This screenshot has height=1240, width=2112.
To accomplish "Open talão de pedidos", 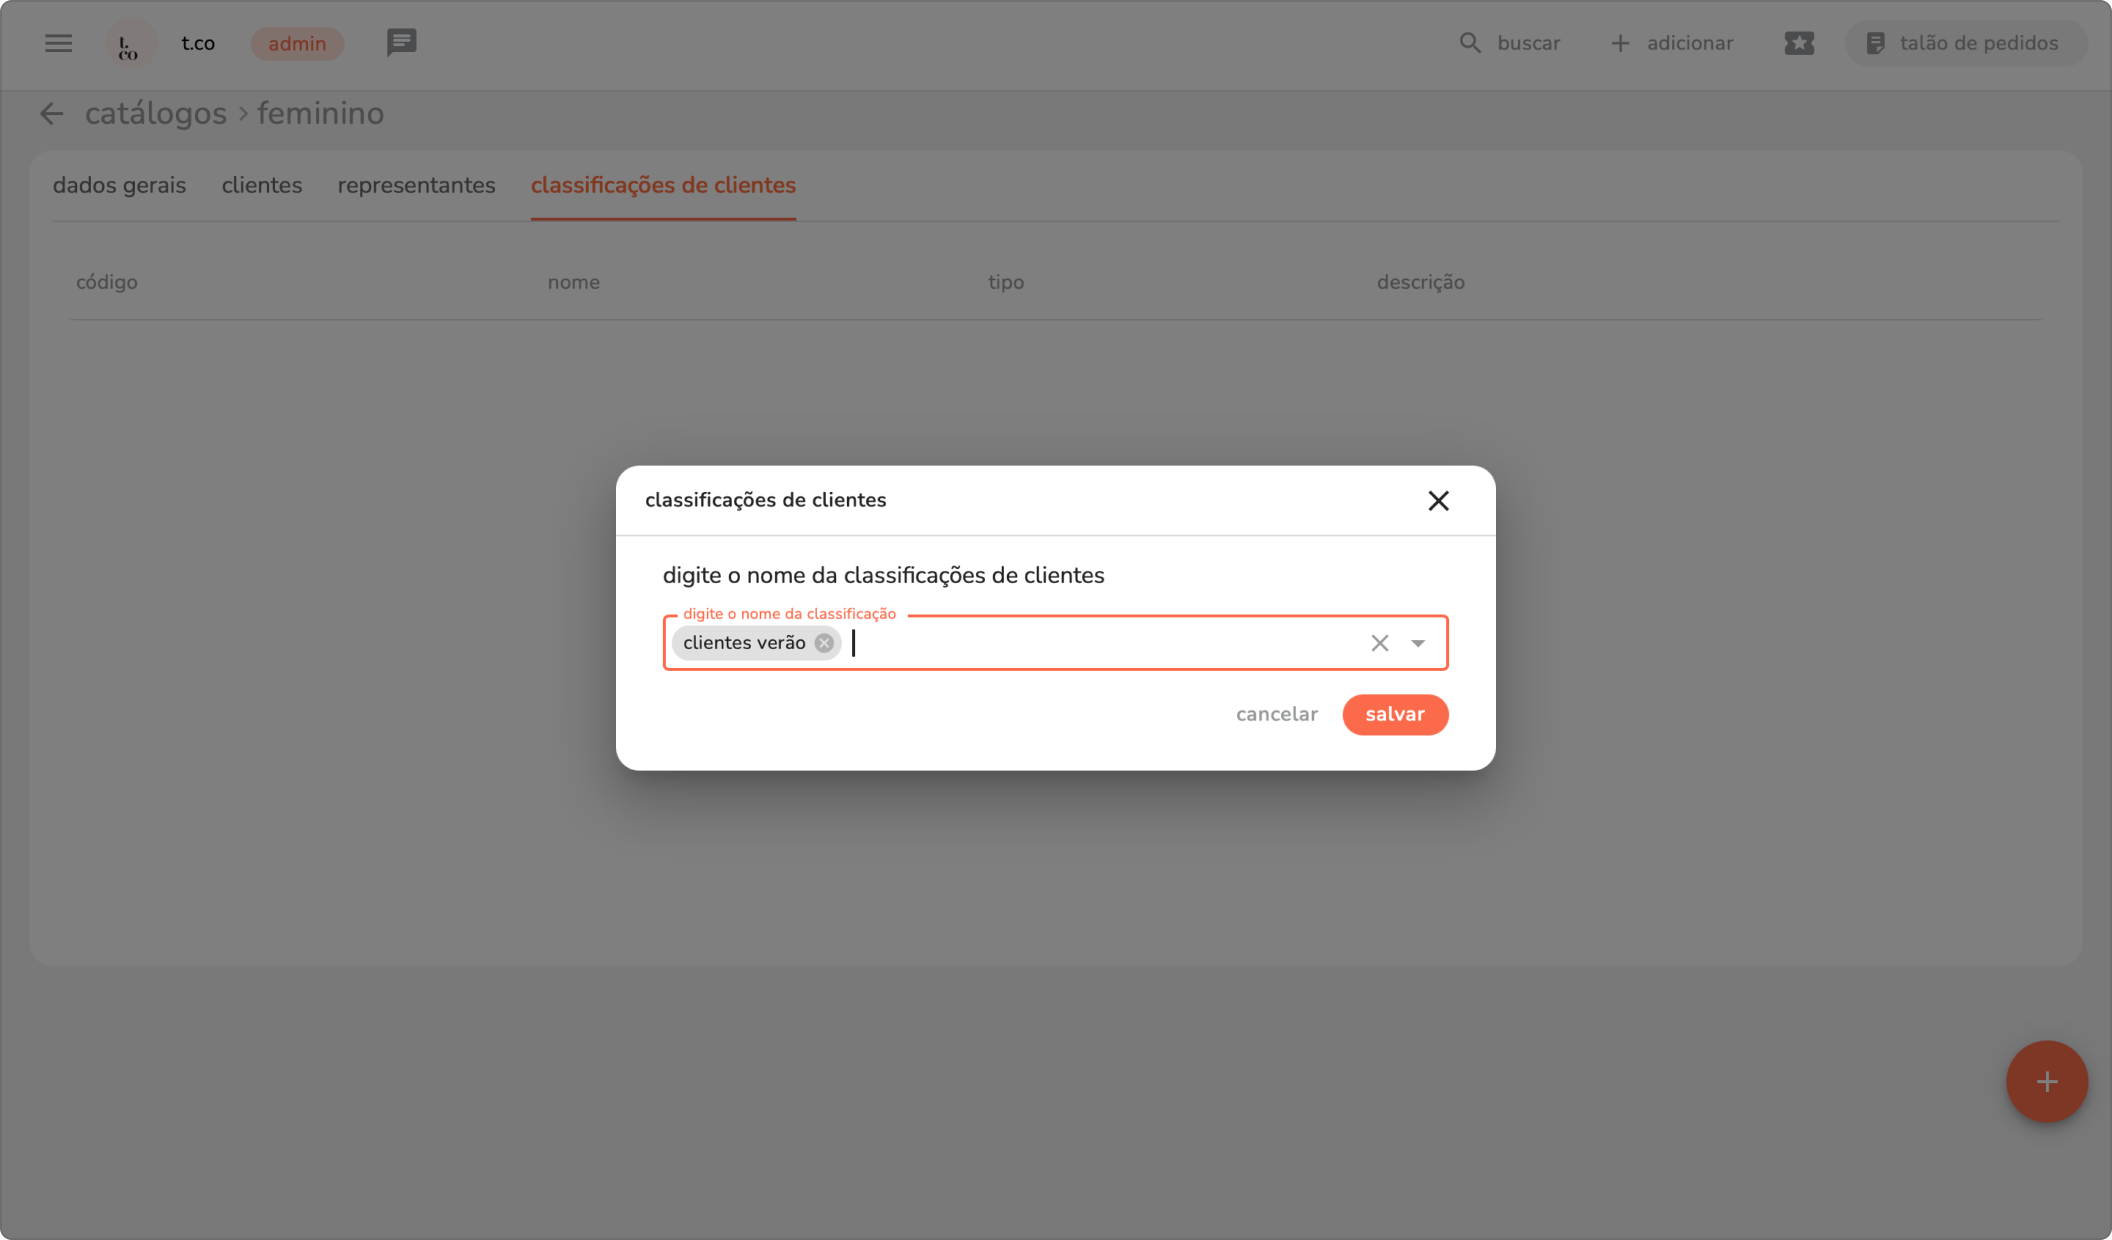I will 1964,43.
